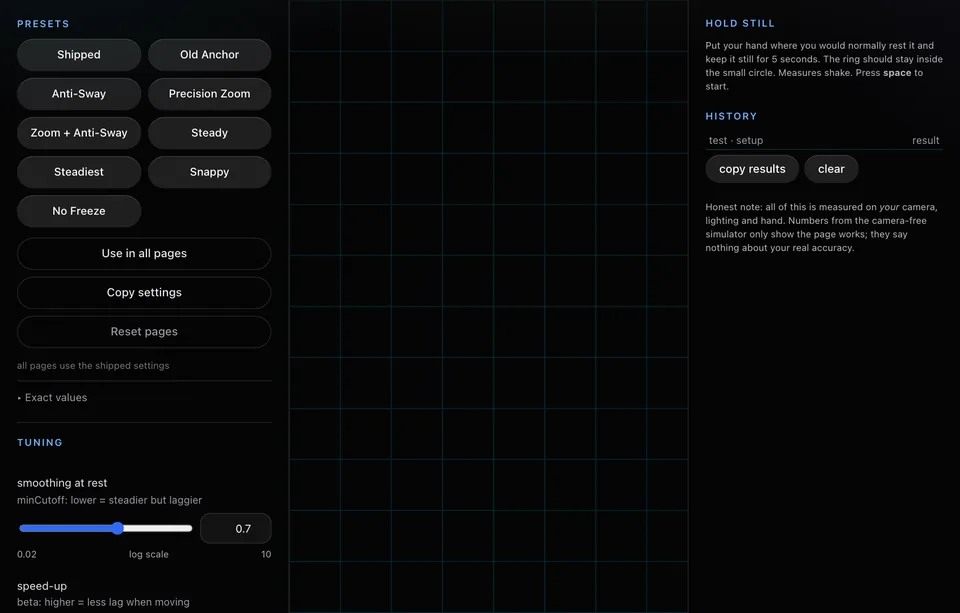Click the TUNING section heading
Image resolution: width=960 pixels, height=613 pixels.
pyautogui.click(x=40, y=443)
